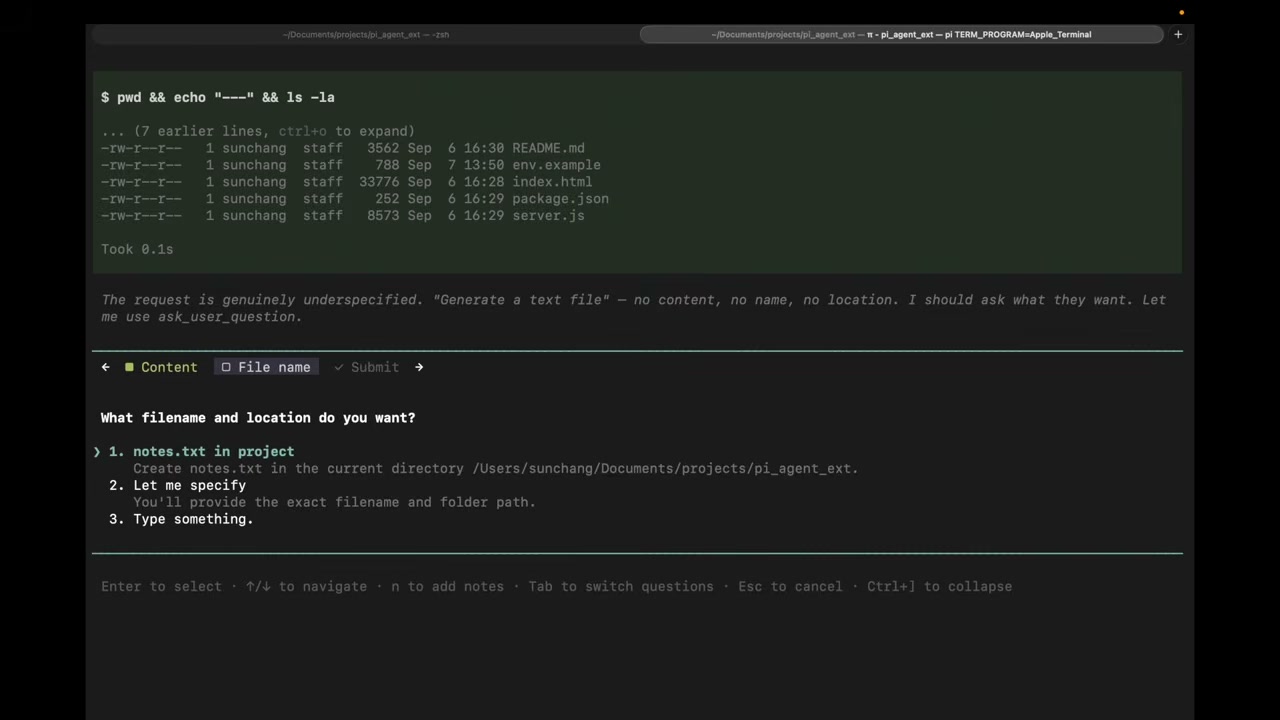Click the Took 0.1s timing text
Image resolution: width=1280 pixels, height=720 pixels.
[x=137, y=249]
